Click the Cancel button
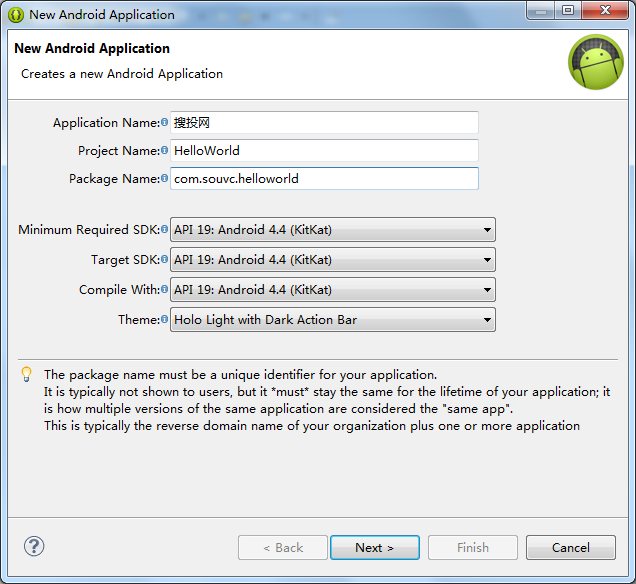 [x=571, y=548]
